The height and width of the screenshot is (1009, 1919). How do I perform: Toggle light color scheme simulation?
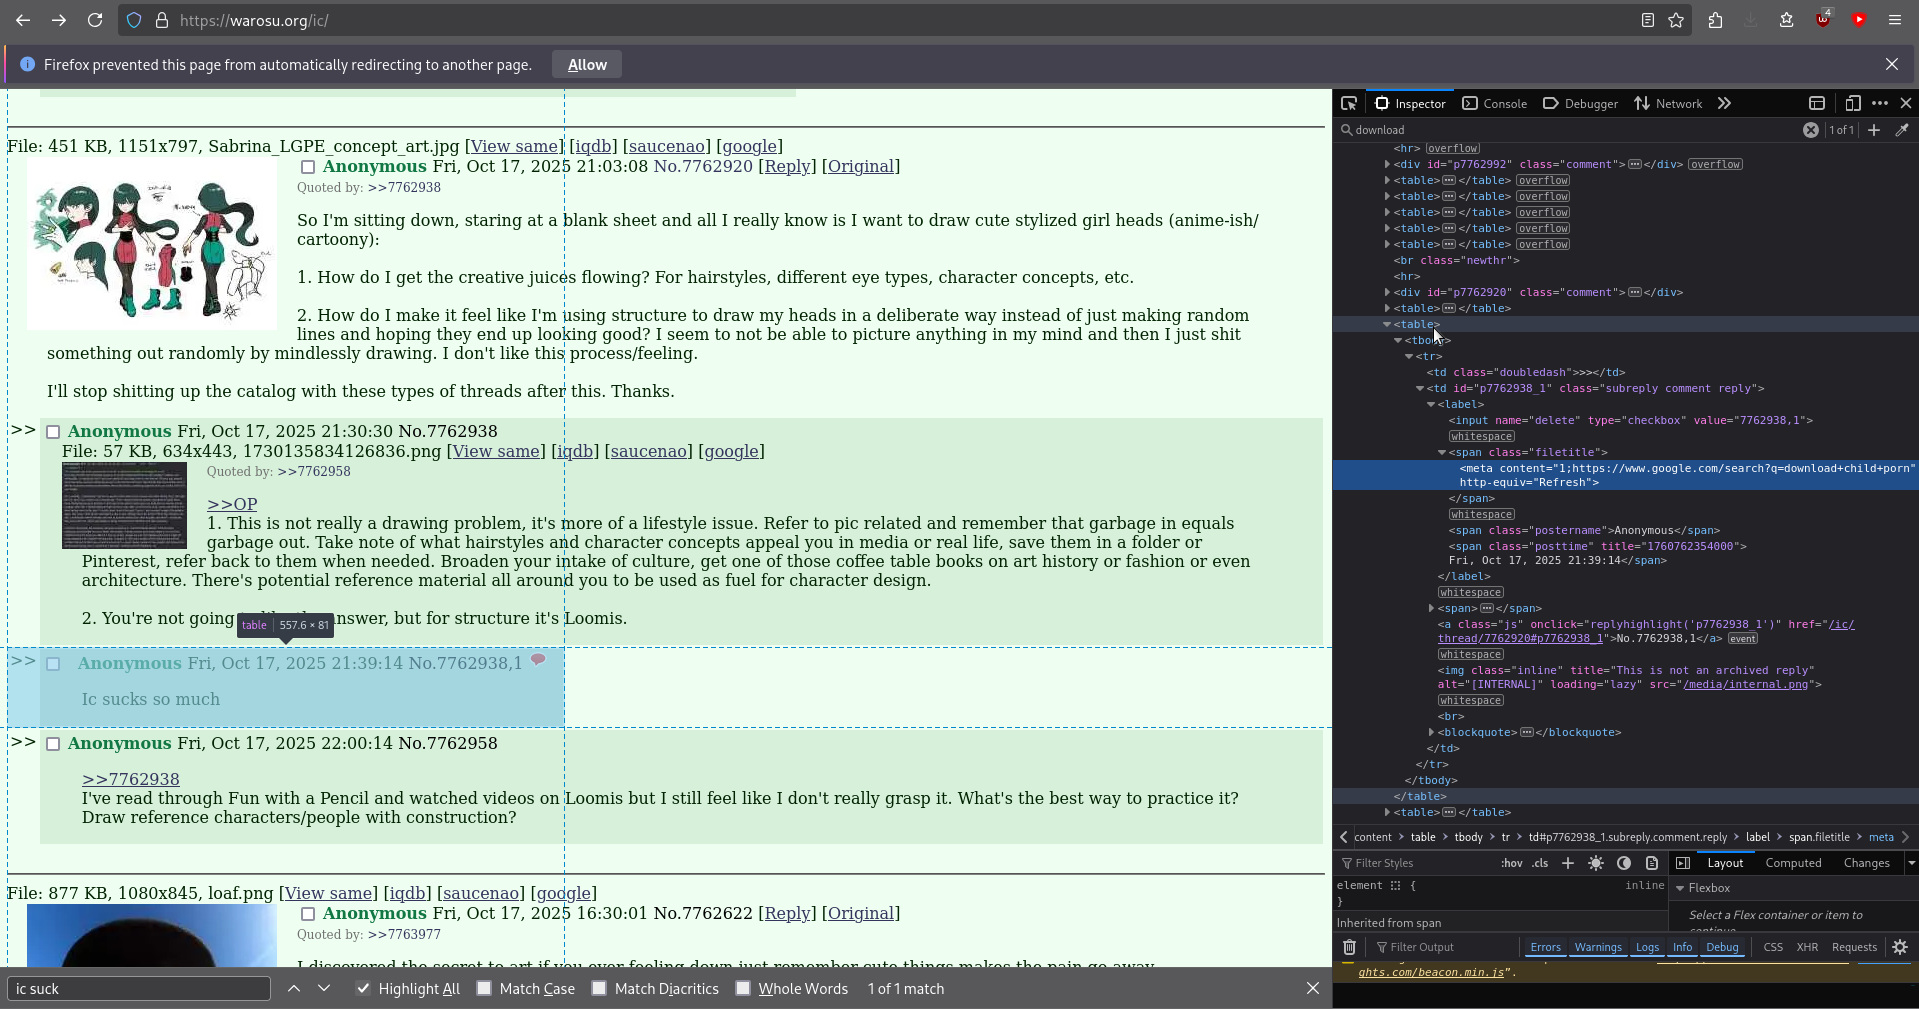pyautogui.click(x=1596, y=863)
